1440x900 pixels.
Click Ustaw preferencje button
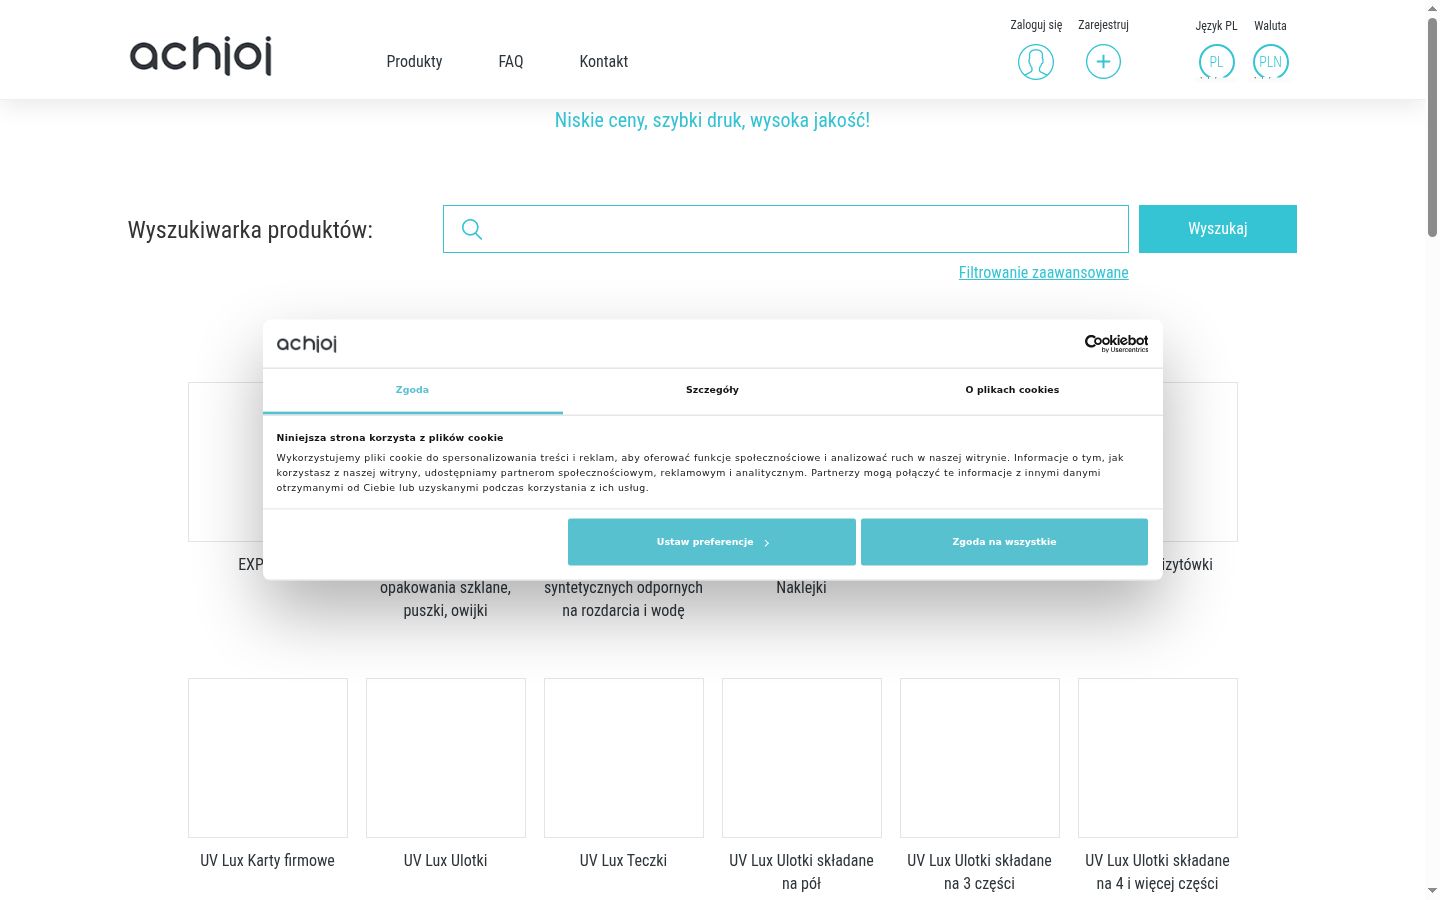click(712, 542)
